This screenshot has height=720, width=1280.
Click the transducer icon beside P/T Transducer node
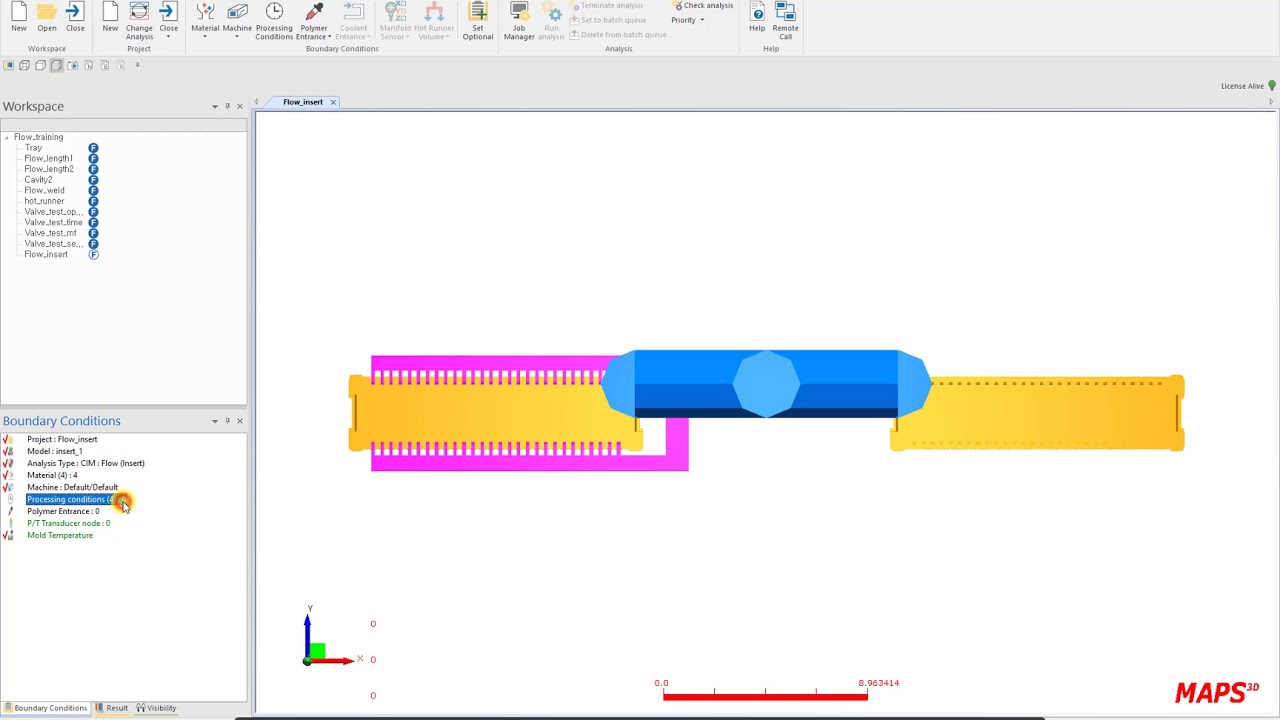(x=10, y=523)
